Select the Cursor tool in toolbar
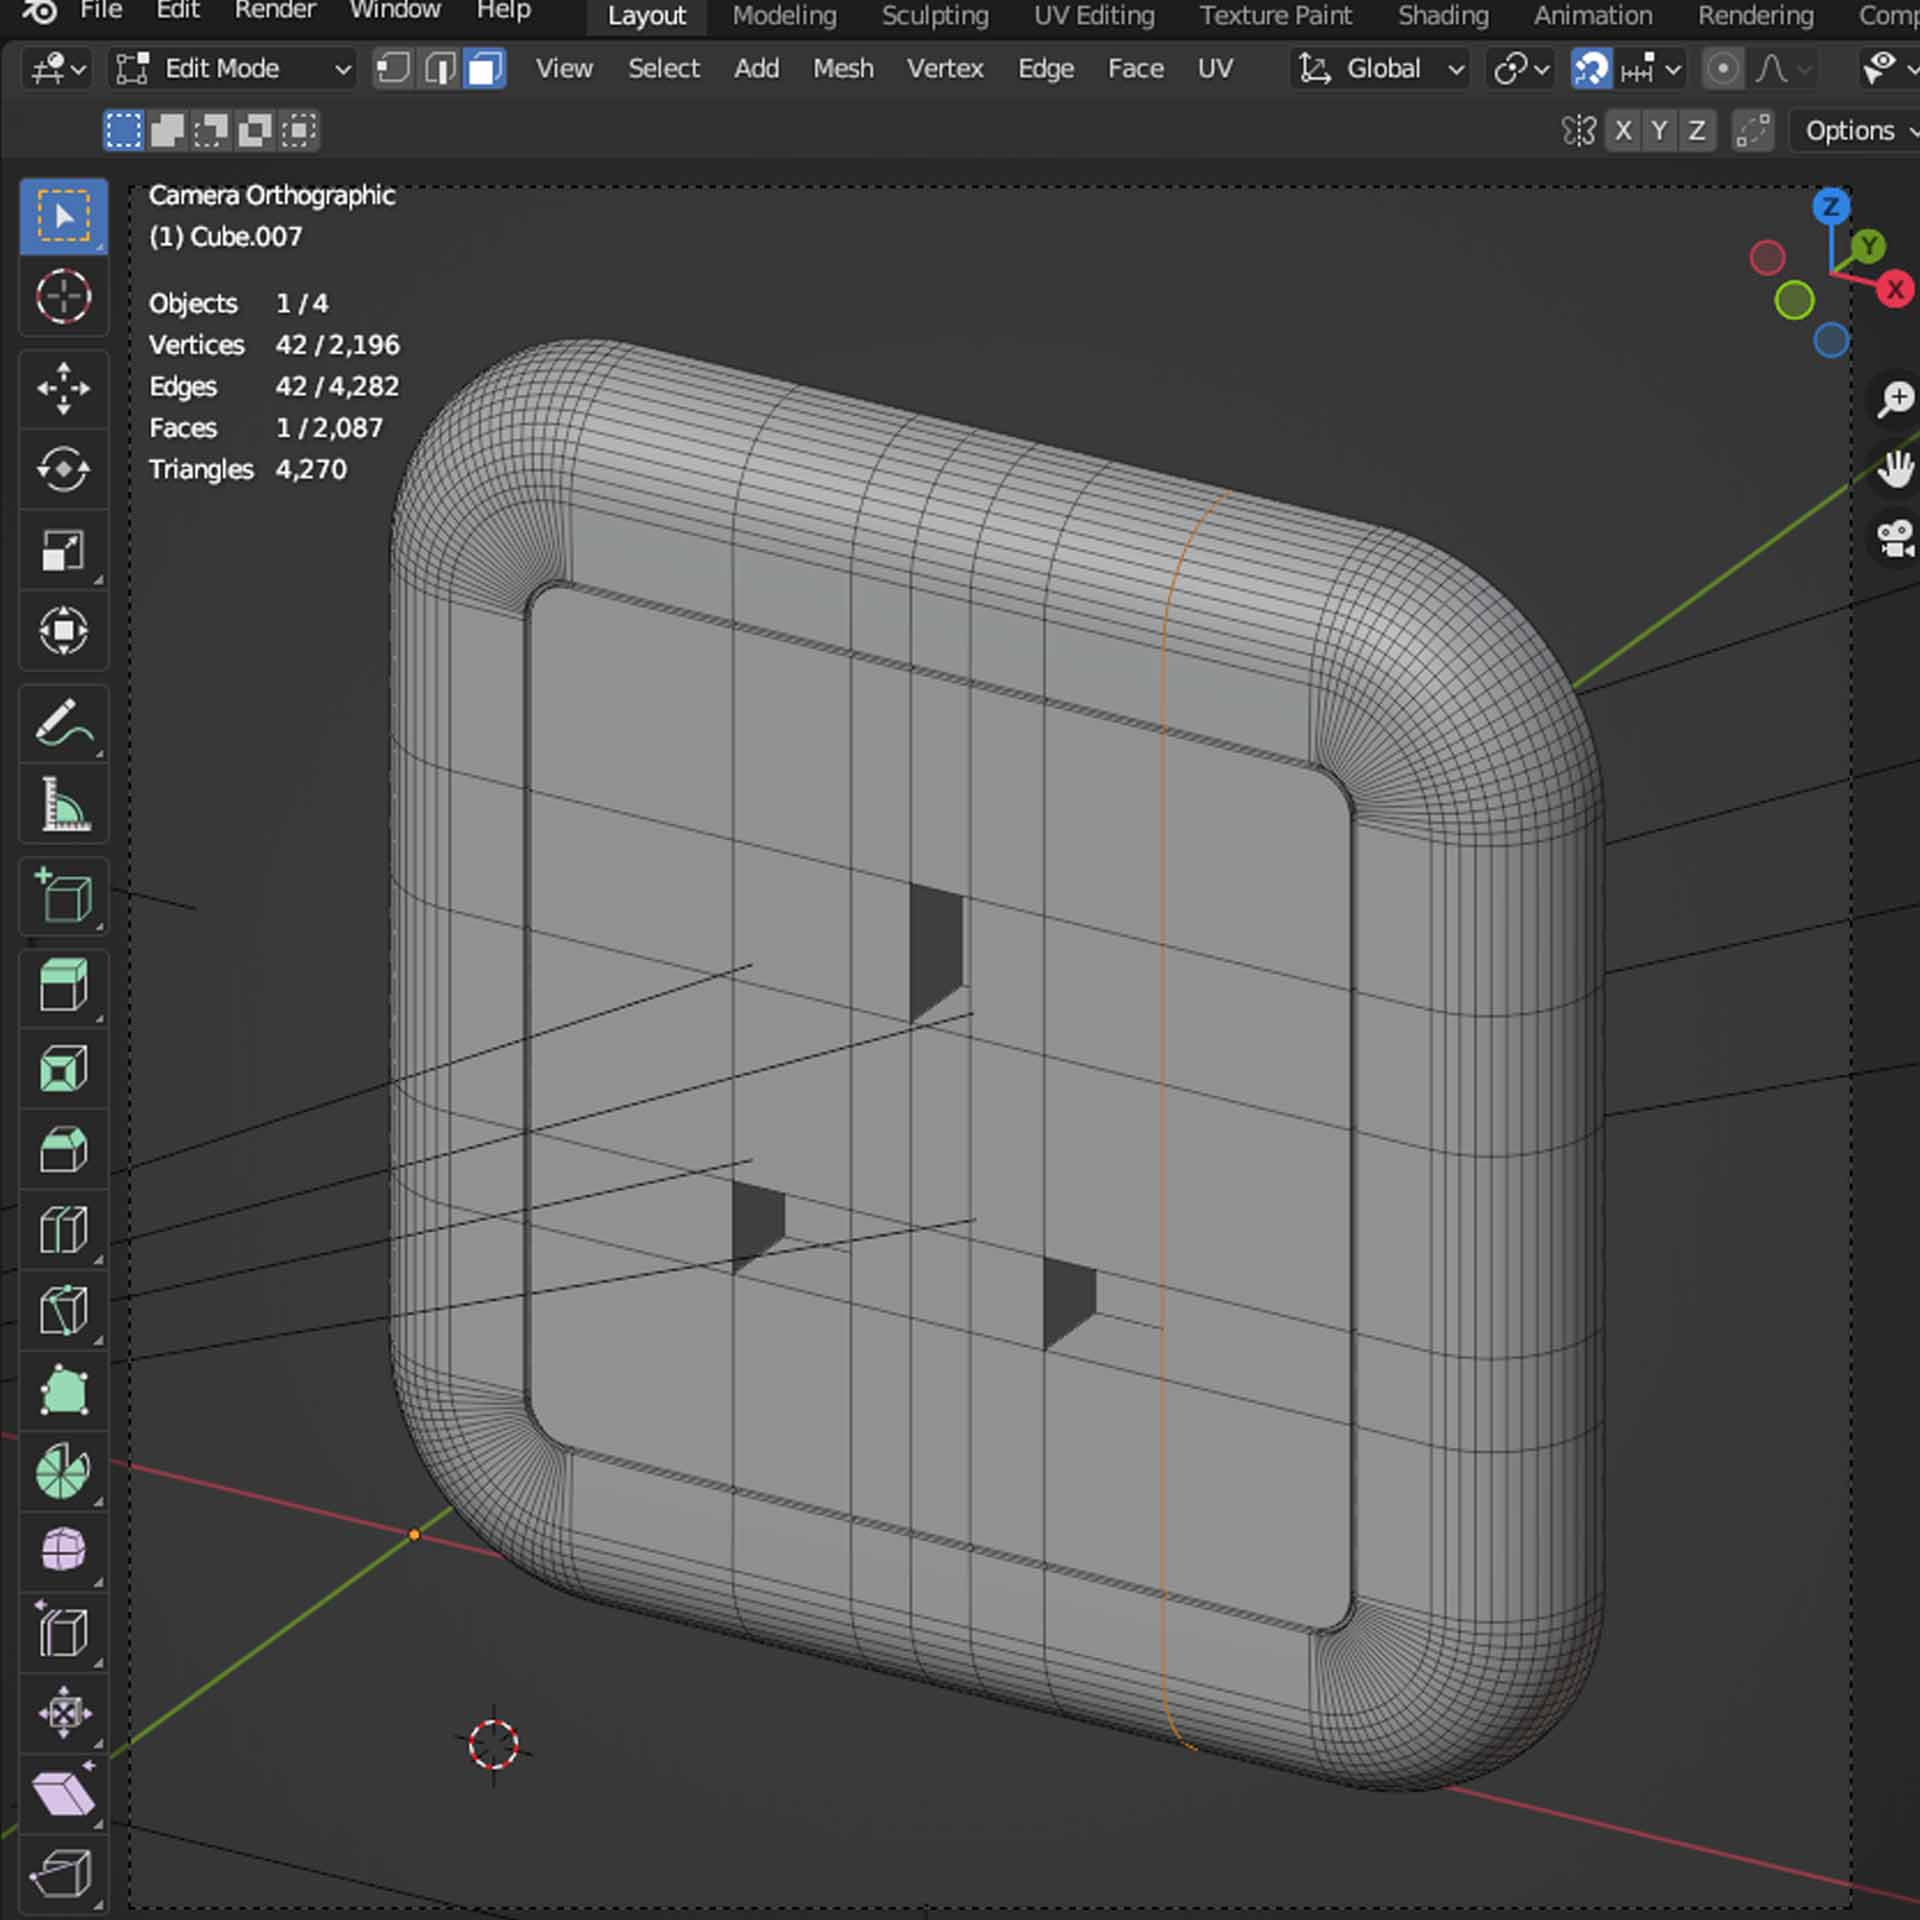Screen dimensions: 1920x1920 click(x=63, y=297)
